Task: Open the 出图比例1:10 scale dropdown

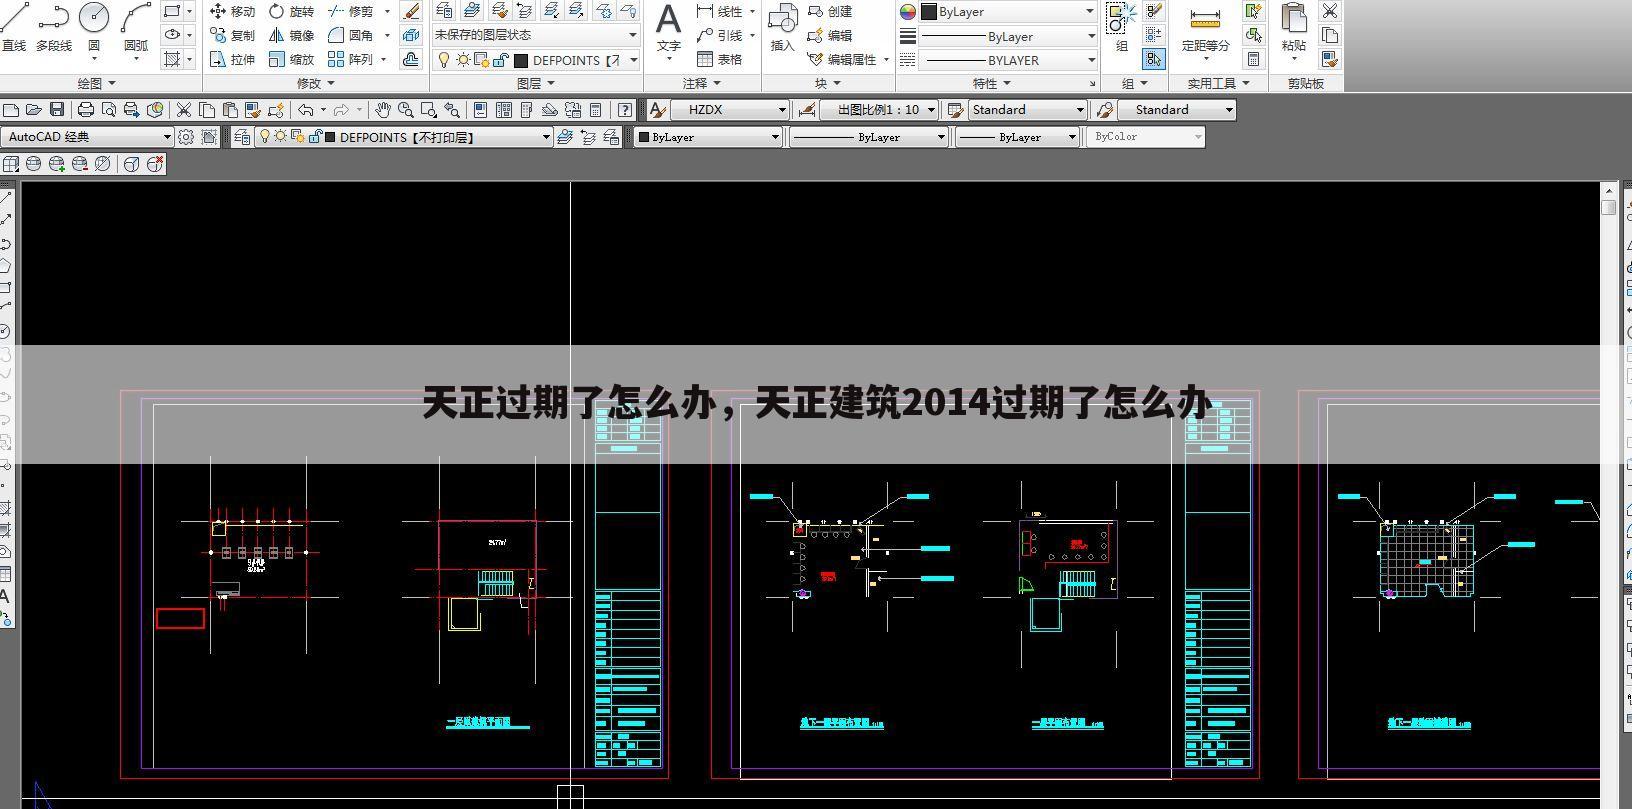Action: (x=880, y=110)
